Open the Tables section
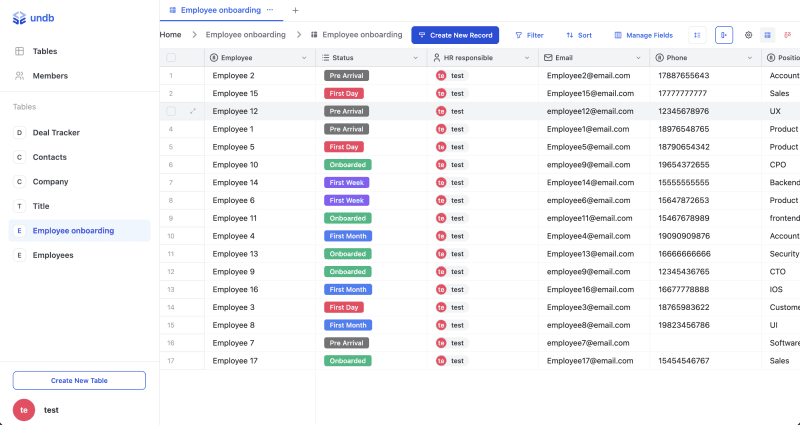The image size is (800, 425). click(45, 51)
